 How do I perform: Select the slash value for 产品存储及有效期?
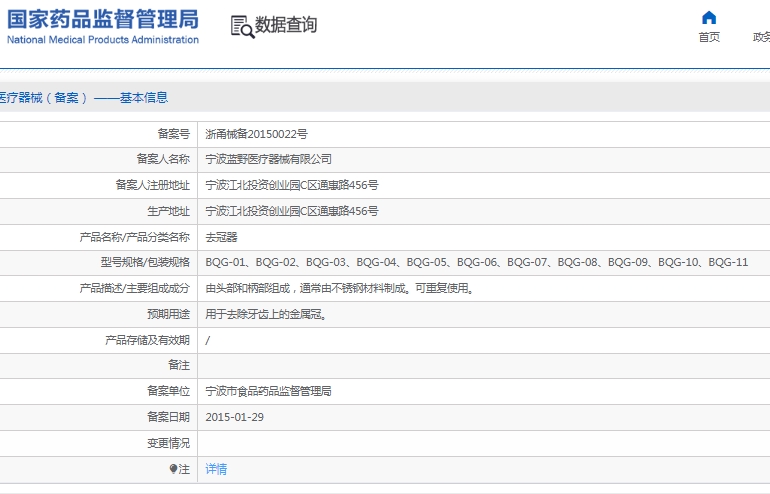click(x=208, y=340)
